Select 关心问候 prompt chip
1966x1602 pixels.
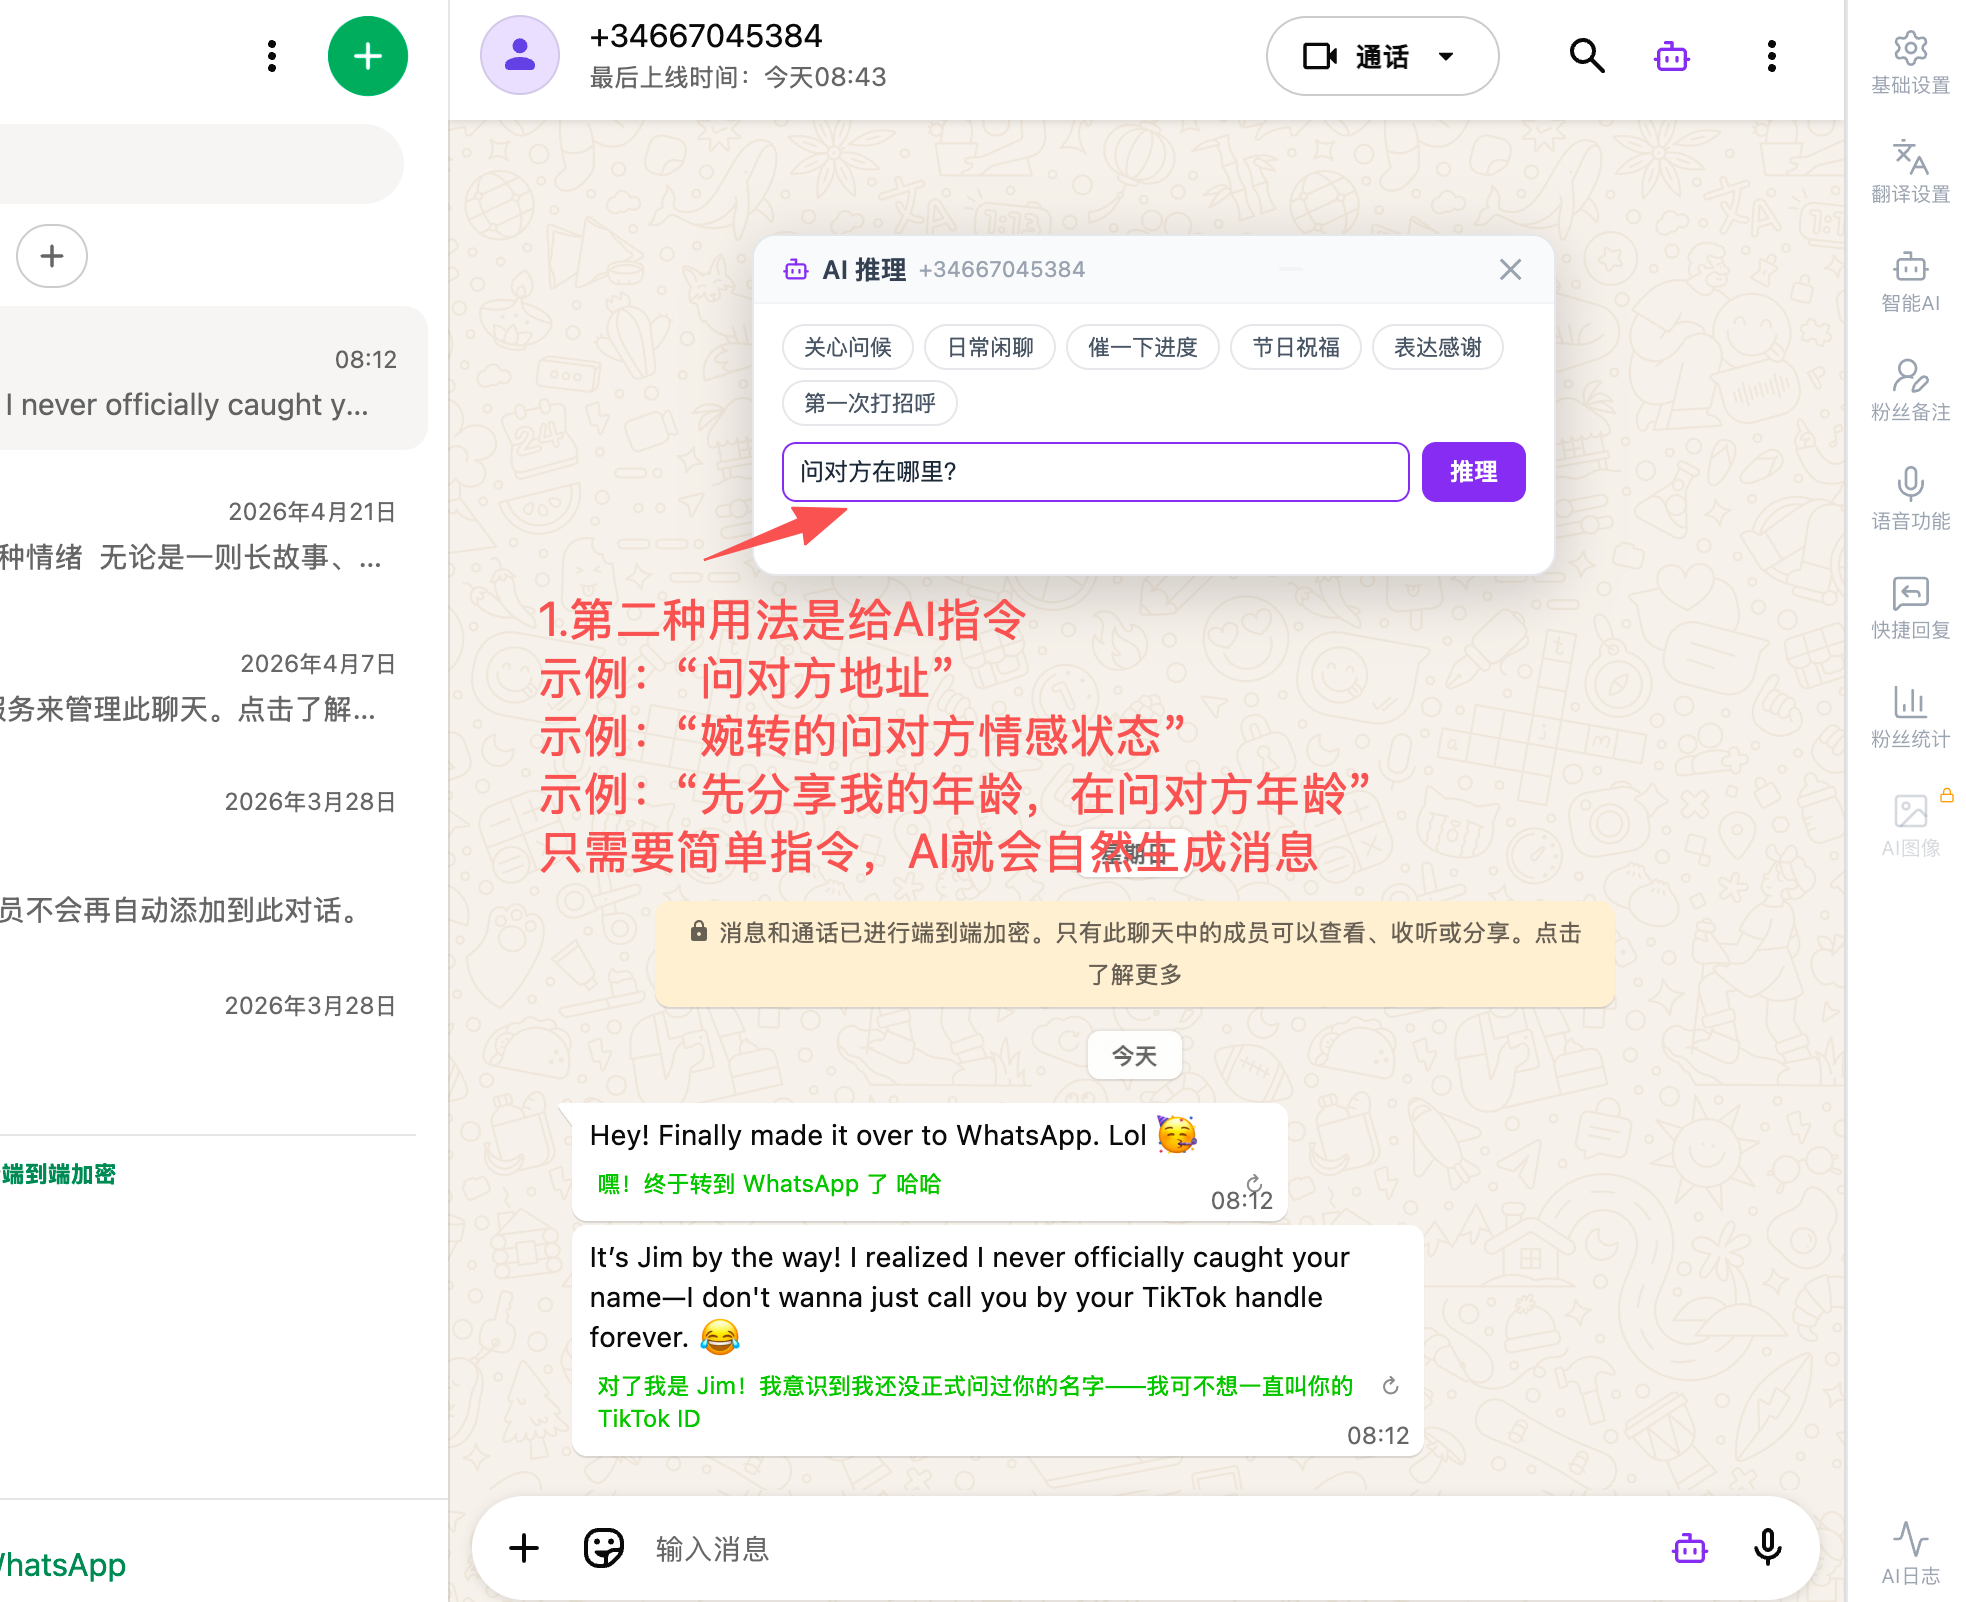(848, 347)
